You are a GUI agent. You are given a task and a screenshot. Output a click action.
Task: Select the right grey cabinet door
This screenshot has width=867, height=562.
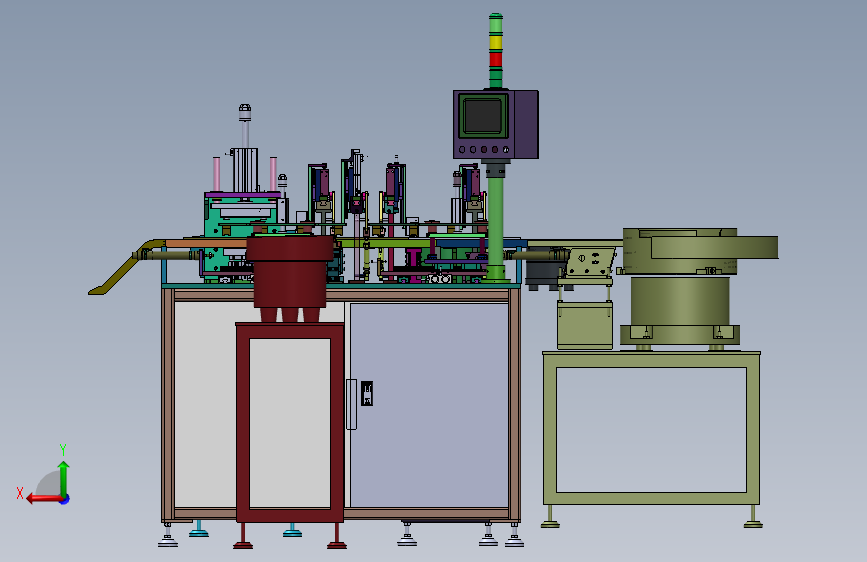pos(429,405)
